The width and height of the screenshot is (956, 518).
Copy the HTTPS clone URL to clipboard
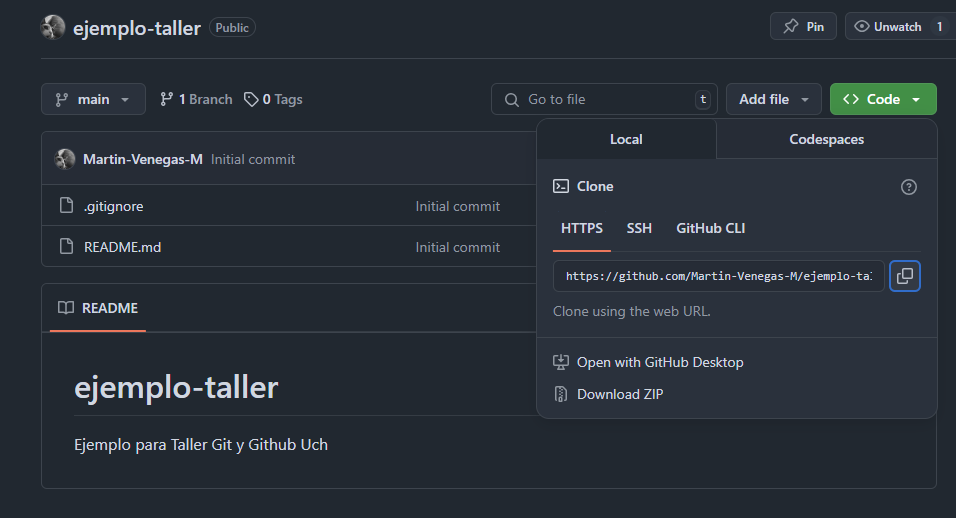[905, 276]
